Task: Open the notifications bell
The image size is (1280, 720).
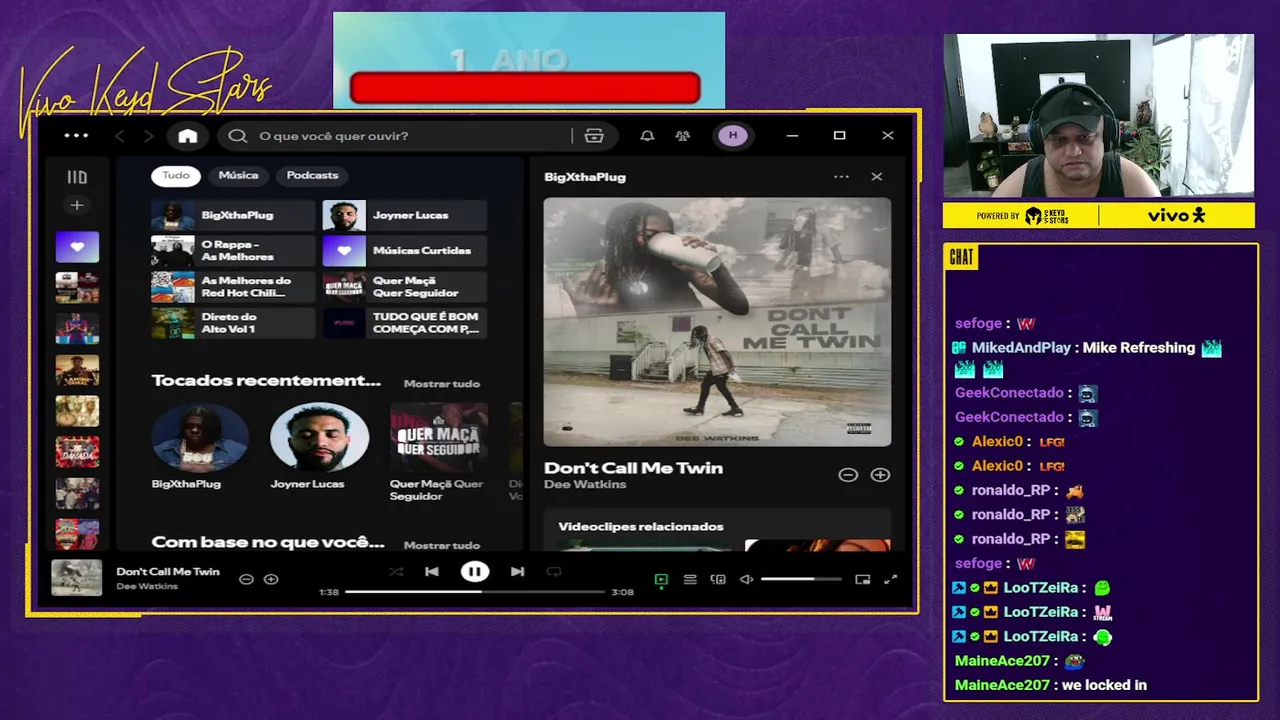Action: pyautogui.click(x=647, y=136)
